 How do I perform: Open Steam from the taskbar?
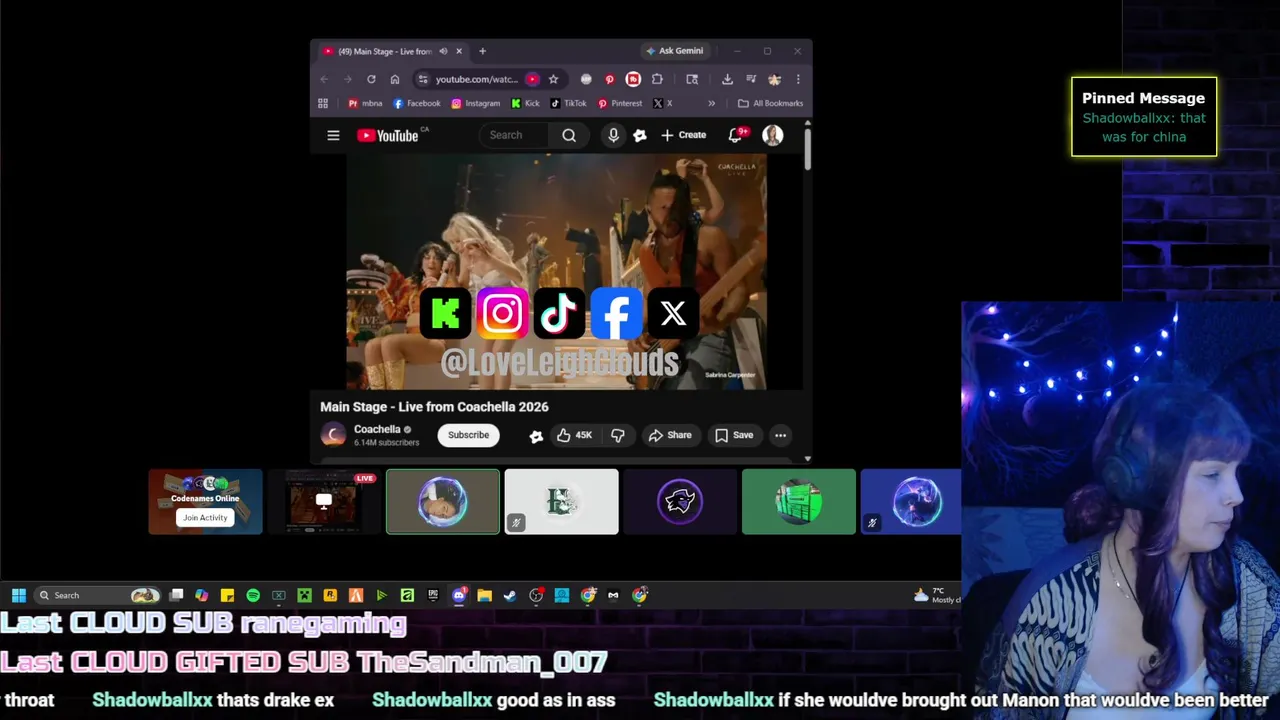click(510, 595)
